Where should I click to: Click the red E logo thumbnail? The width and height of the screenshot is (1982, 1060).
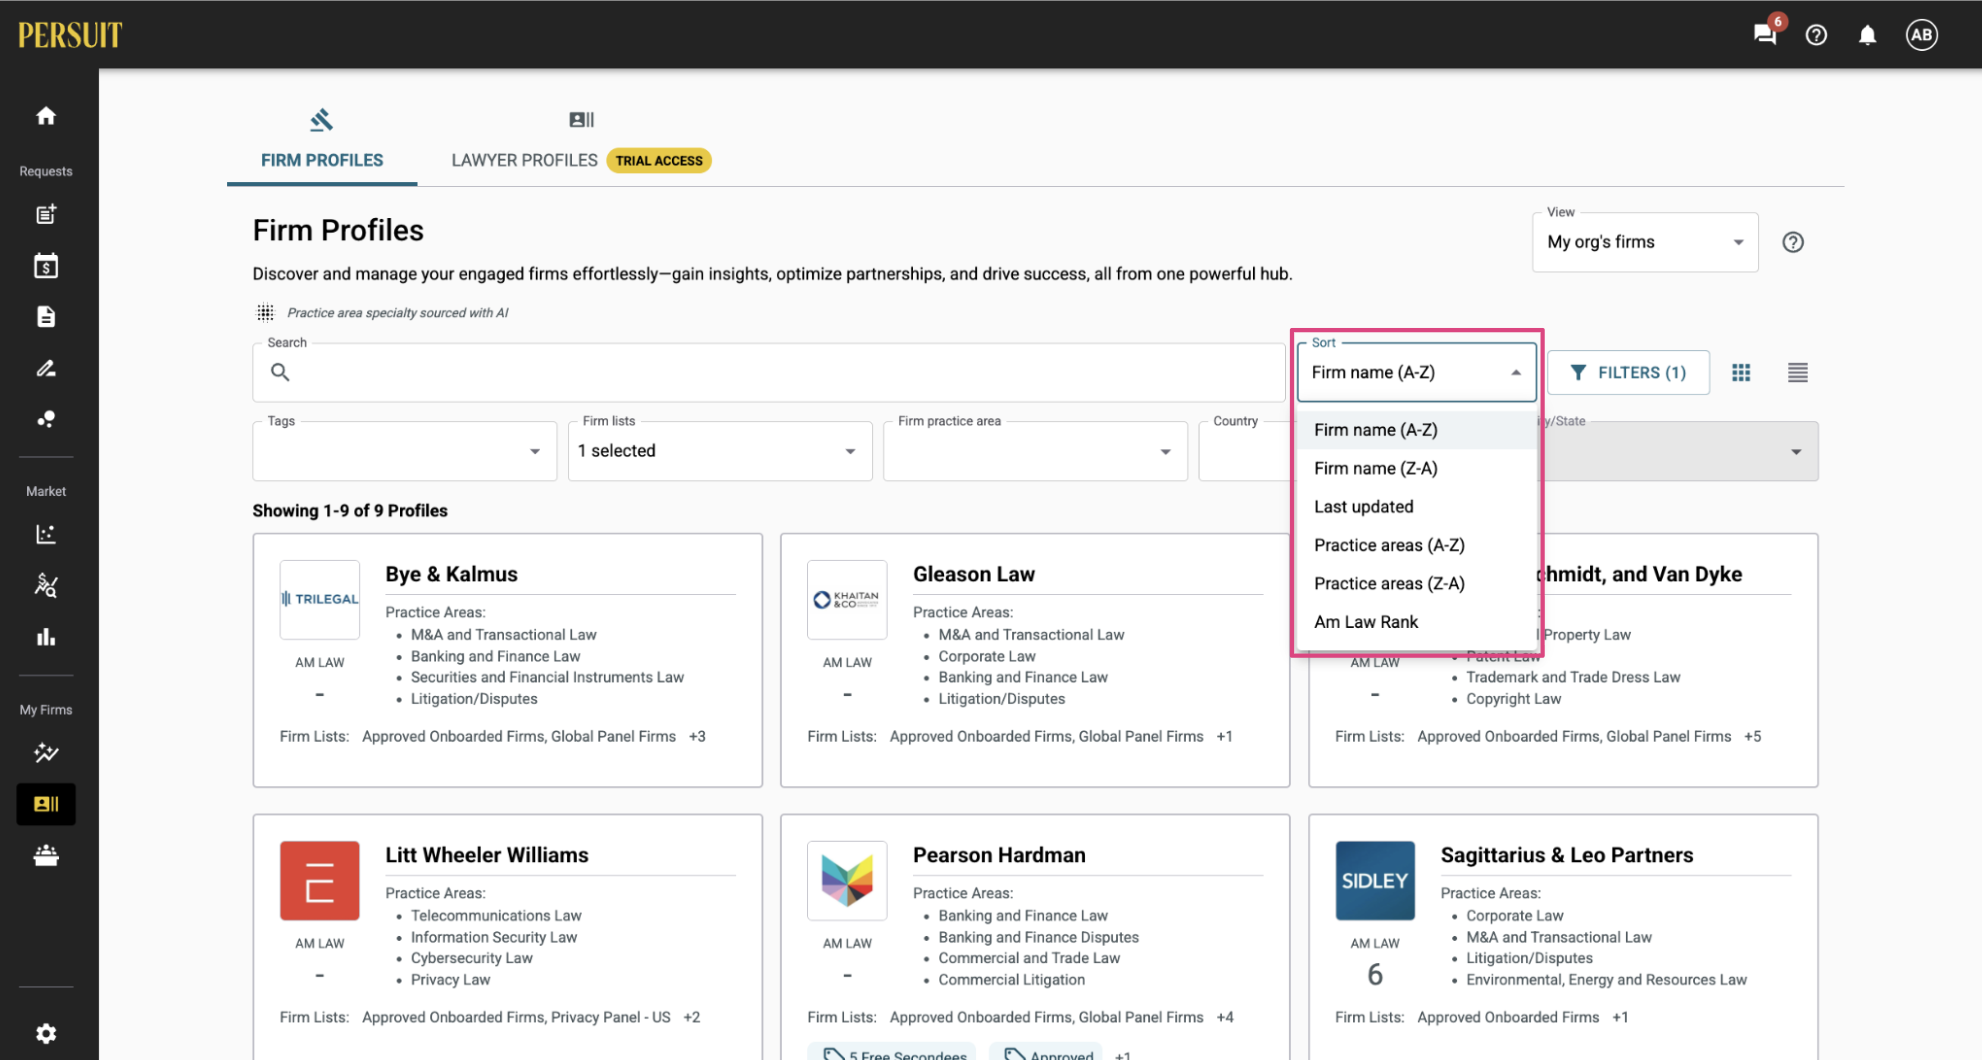click(320, 880)
